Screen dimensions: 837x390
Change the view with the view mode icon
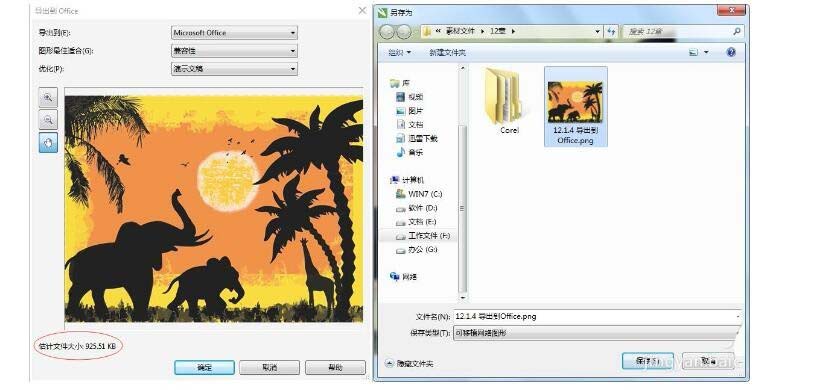click(693, 52)
